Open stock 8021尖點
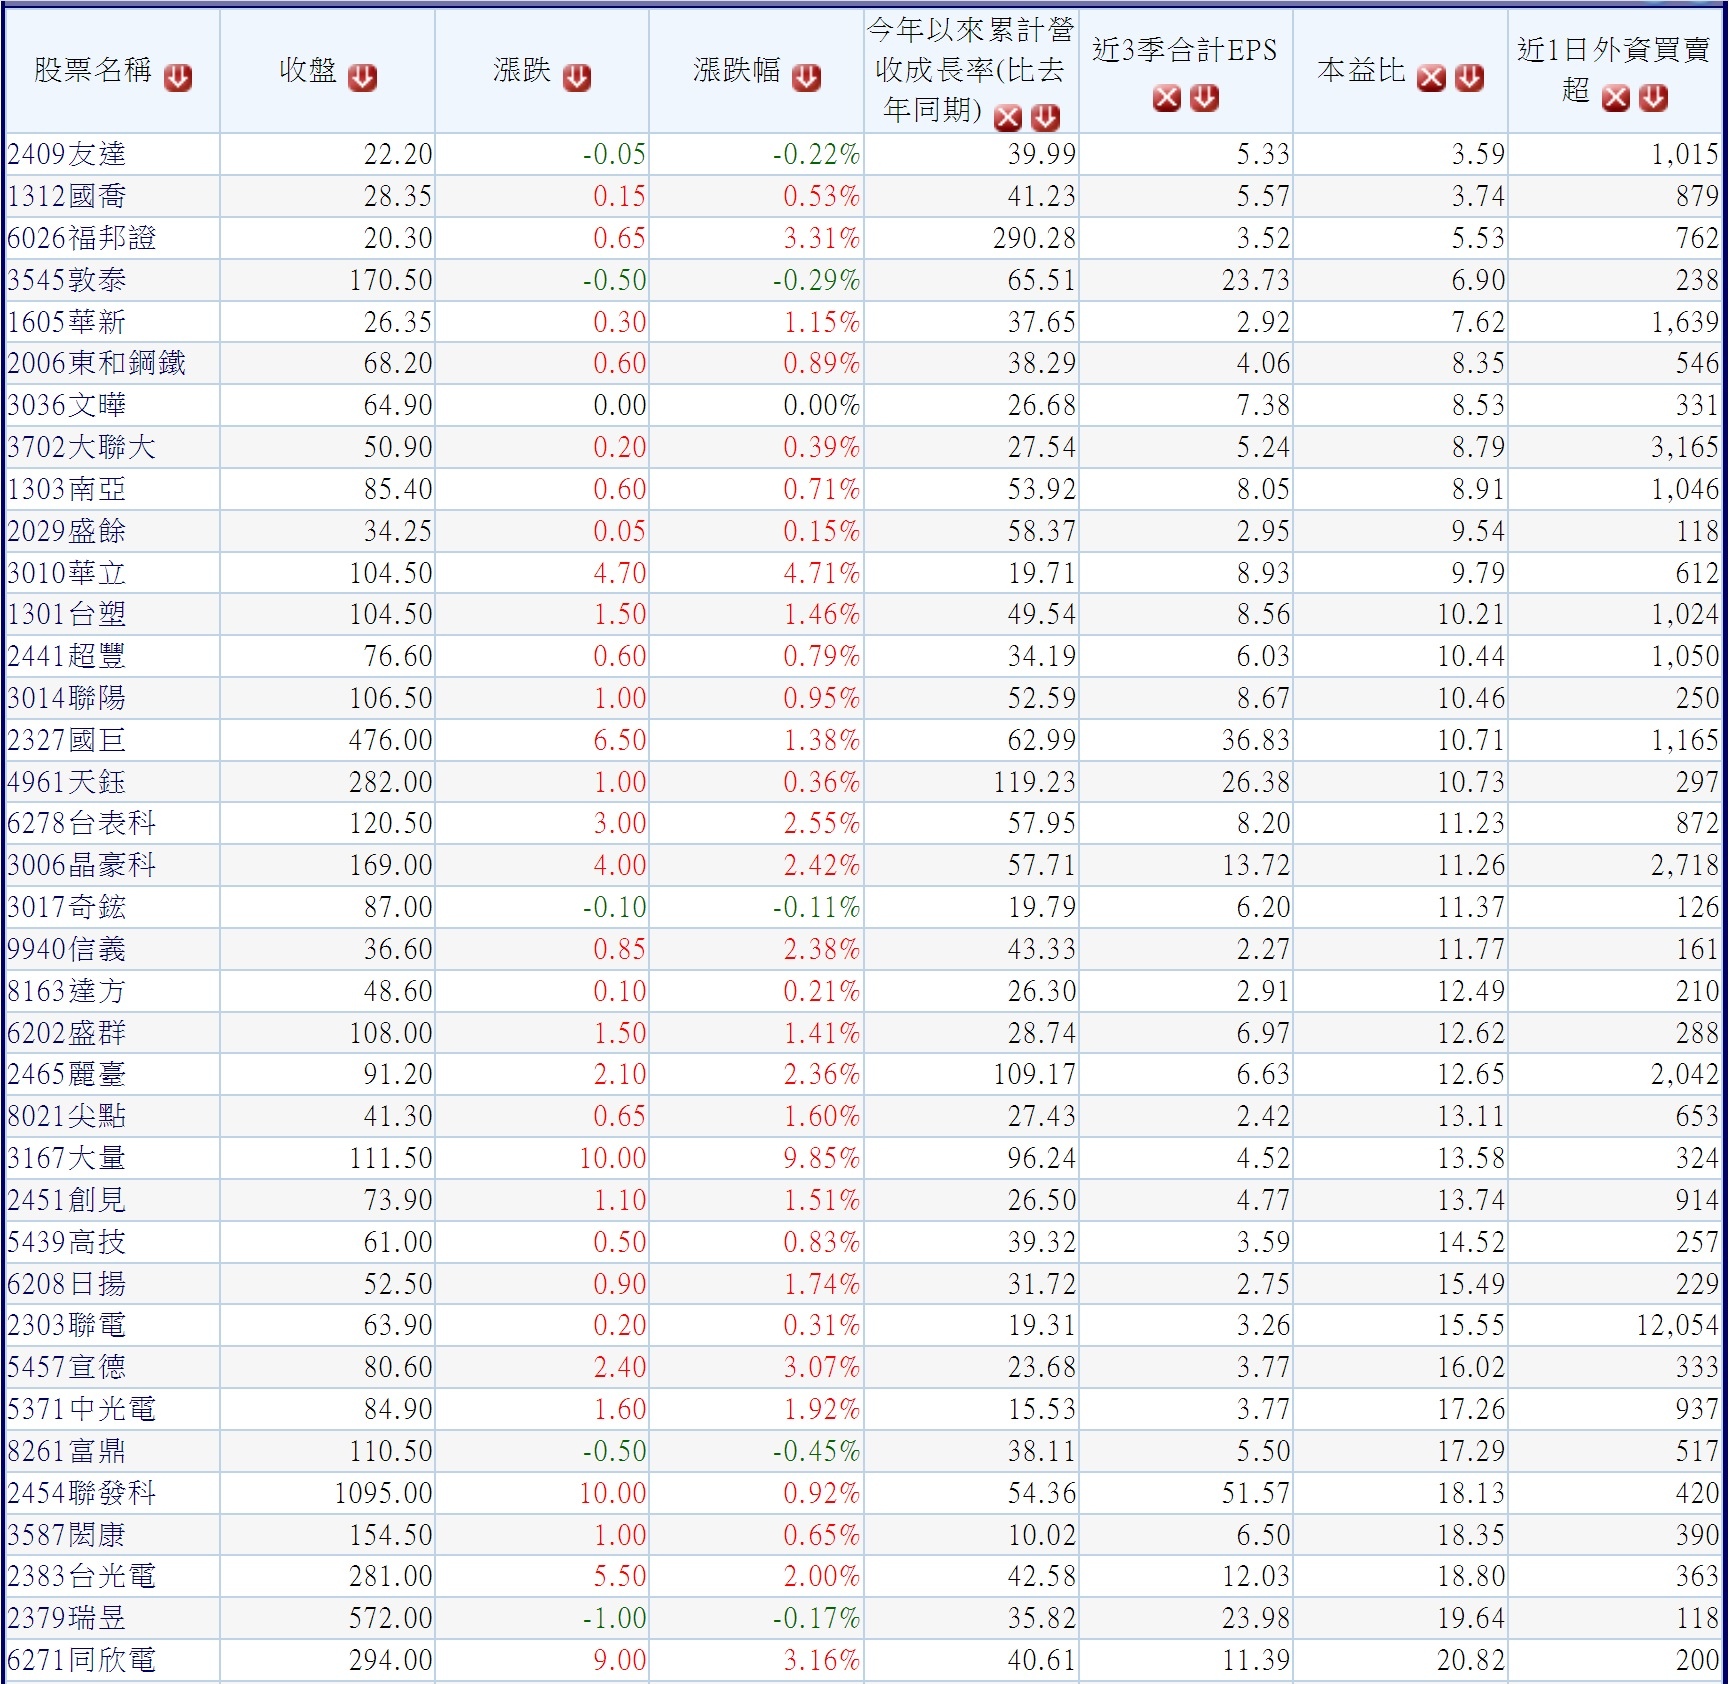This screenshot has width=1729, height=1684. (67, 1116)
